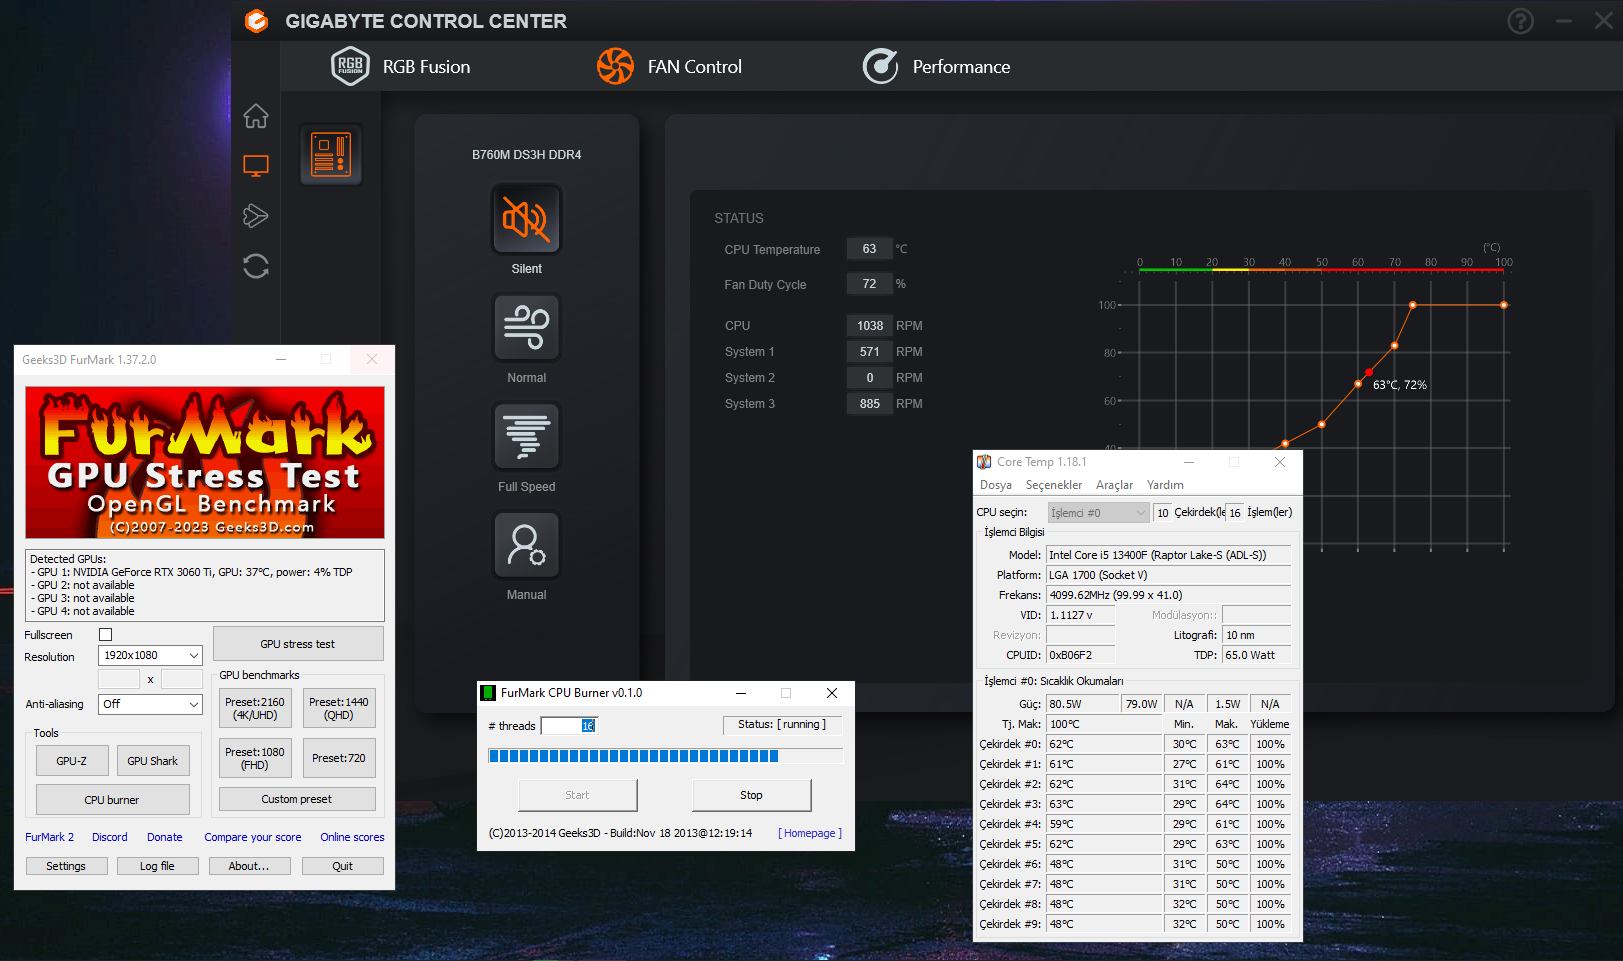Stop the FurMark CPU Burner test
This screenshot has height=961, width=1623.
tap(751, 795)
